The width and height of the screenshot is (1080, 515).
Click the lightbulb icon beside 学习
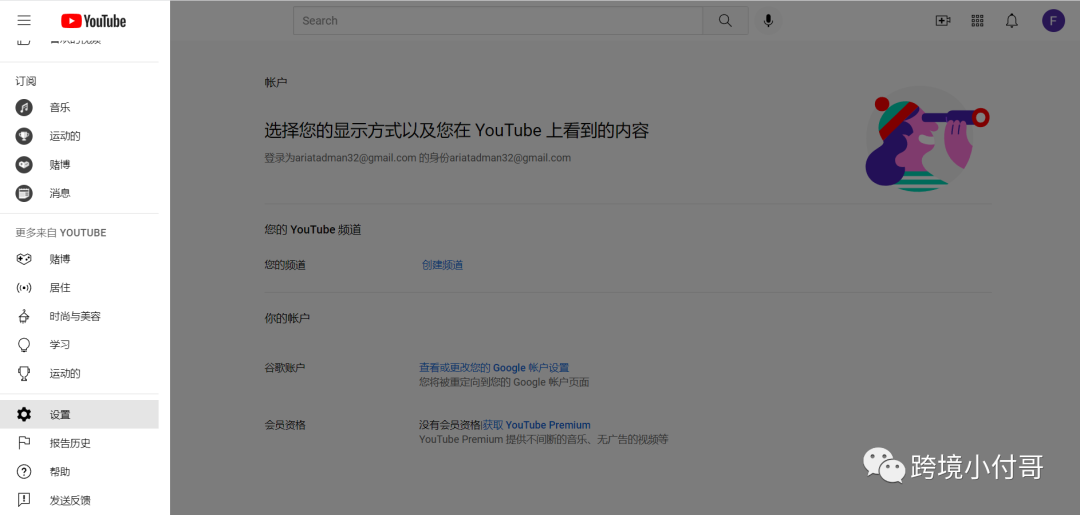click(x=24, y=345)
